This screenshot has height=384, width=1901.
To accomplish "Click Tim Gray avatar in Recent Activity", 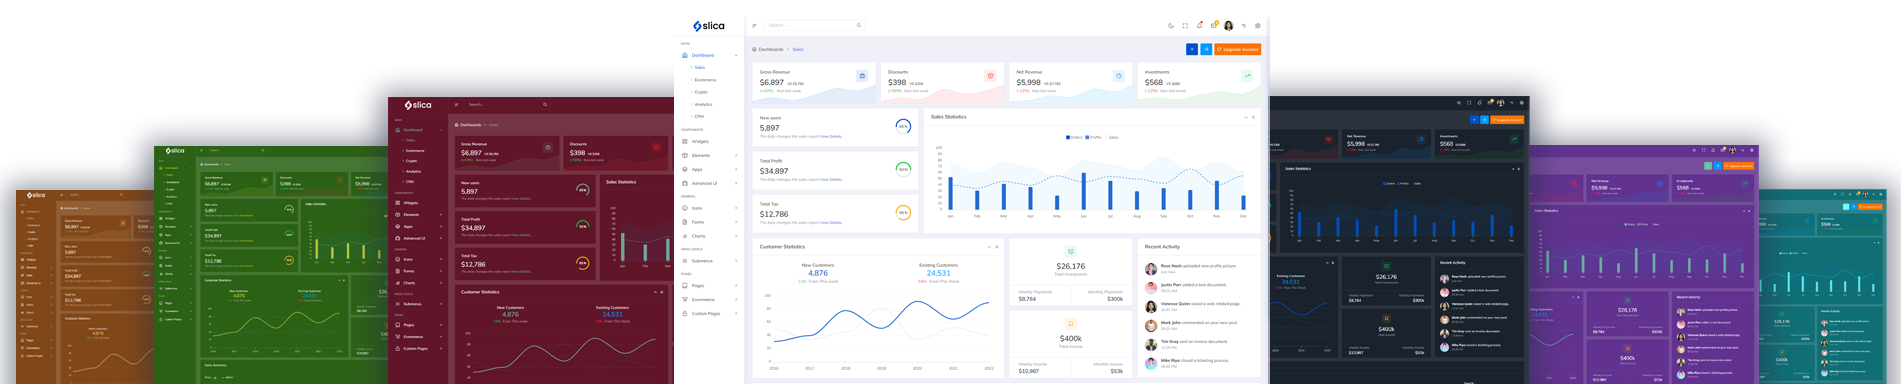I will (x=1151, y=345).
